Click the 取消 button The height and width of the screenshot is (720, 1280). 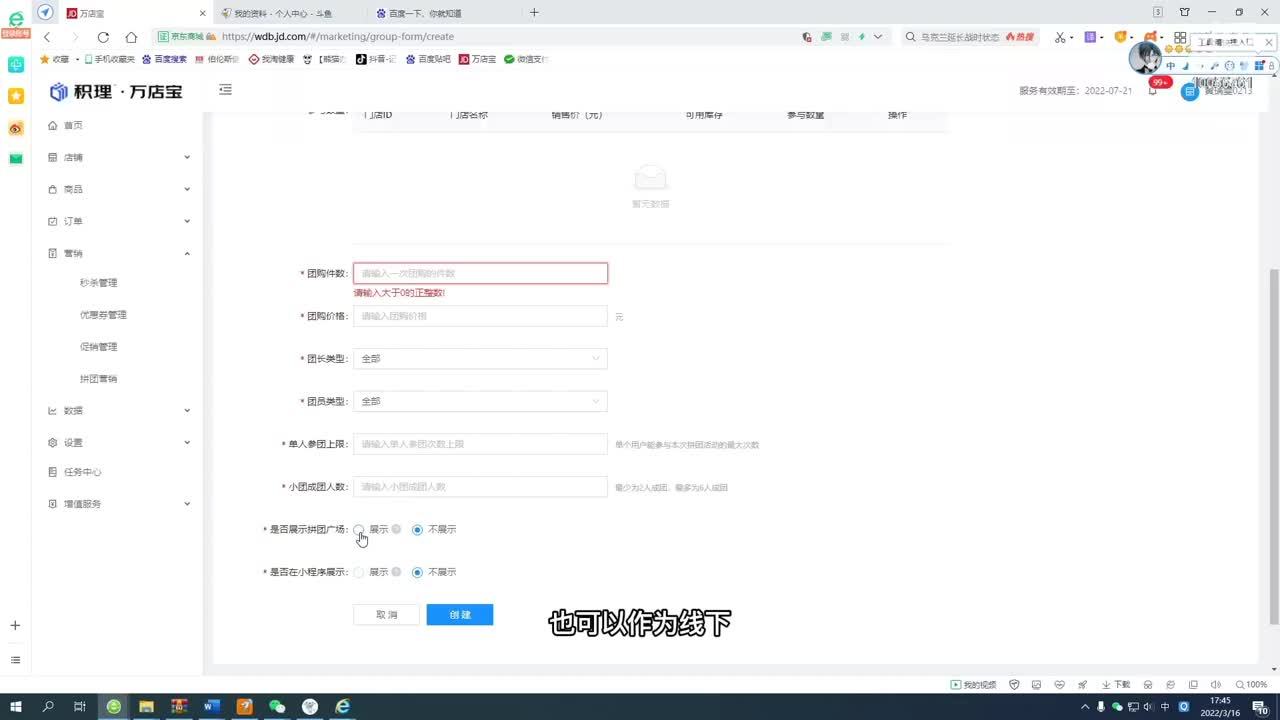pos(386,615)
